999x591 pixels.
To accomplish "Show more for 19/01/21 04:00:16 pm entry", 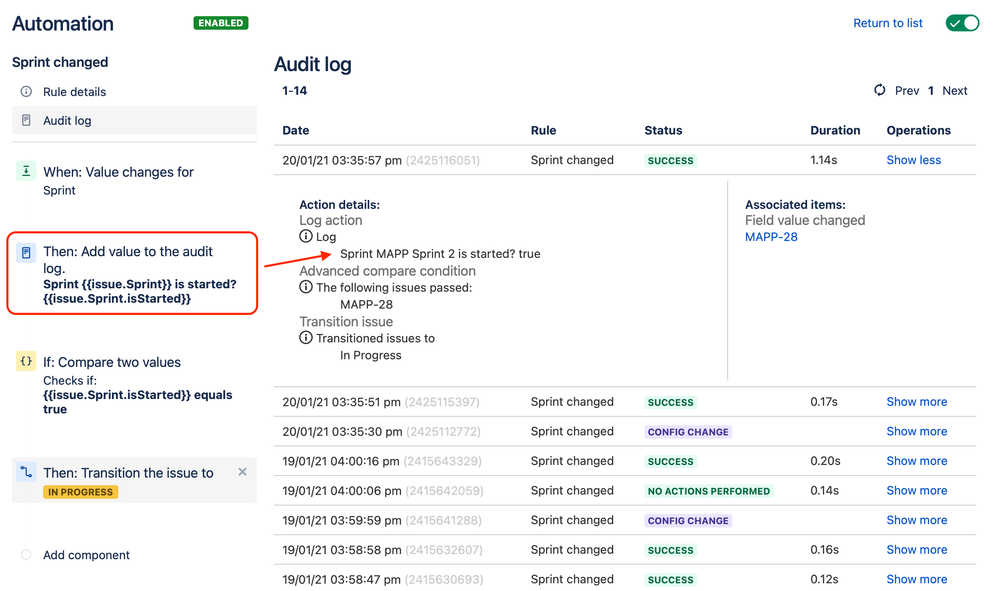I will tap(917, 461).
